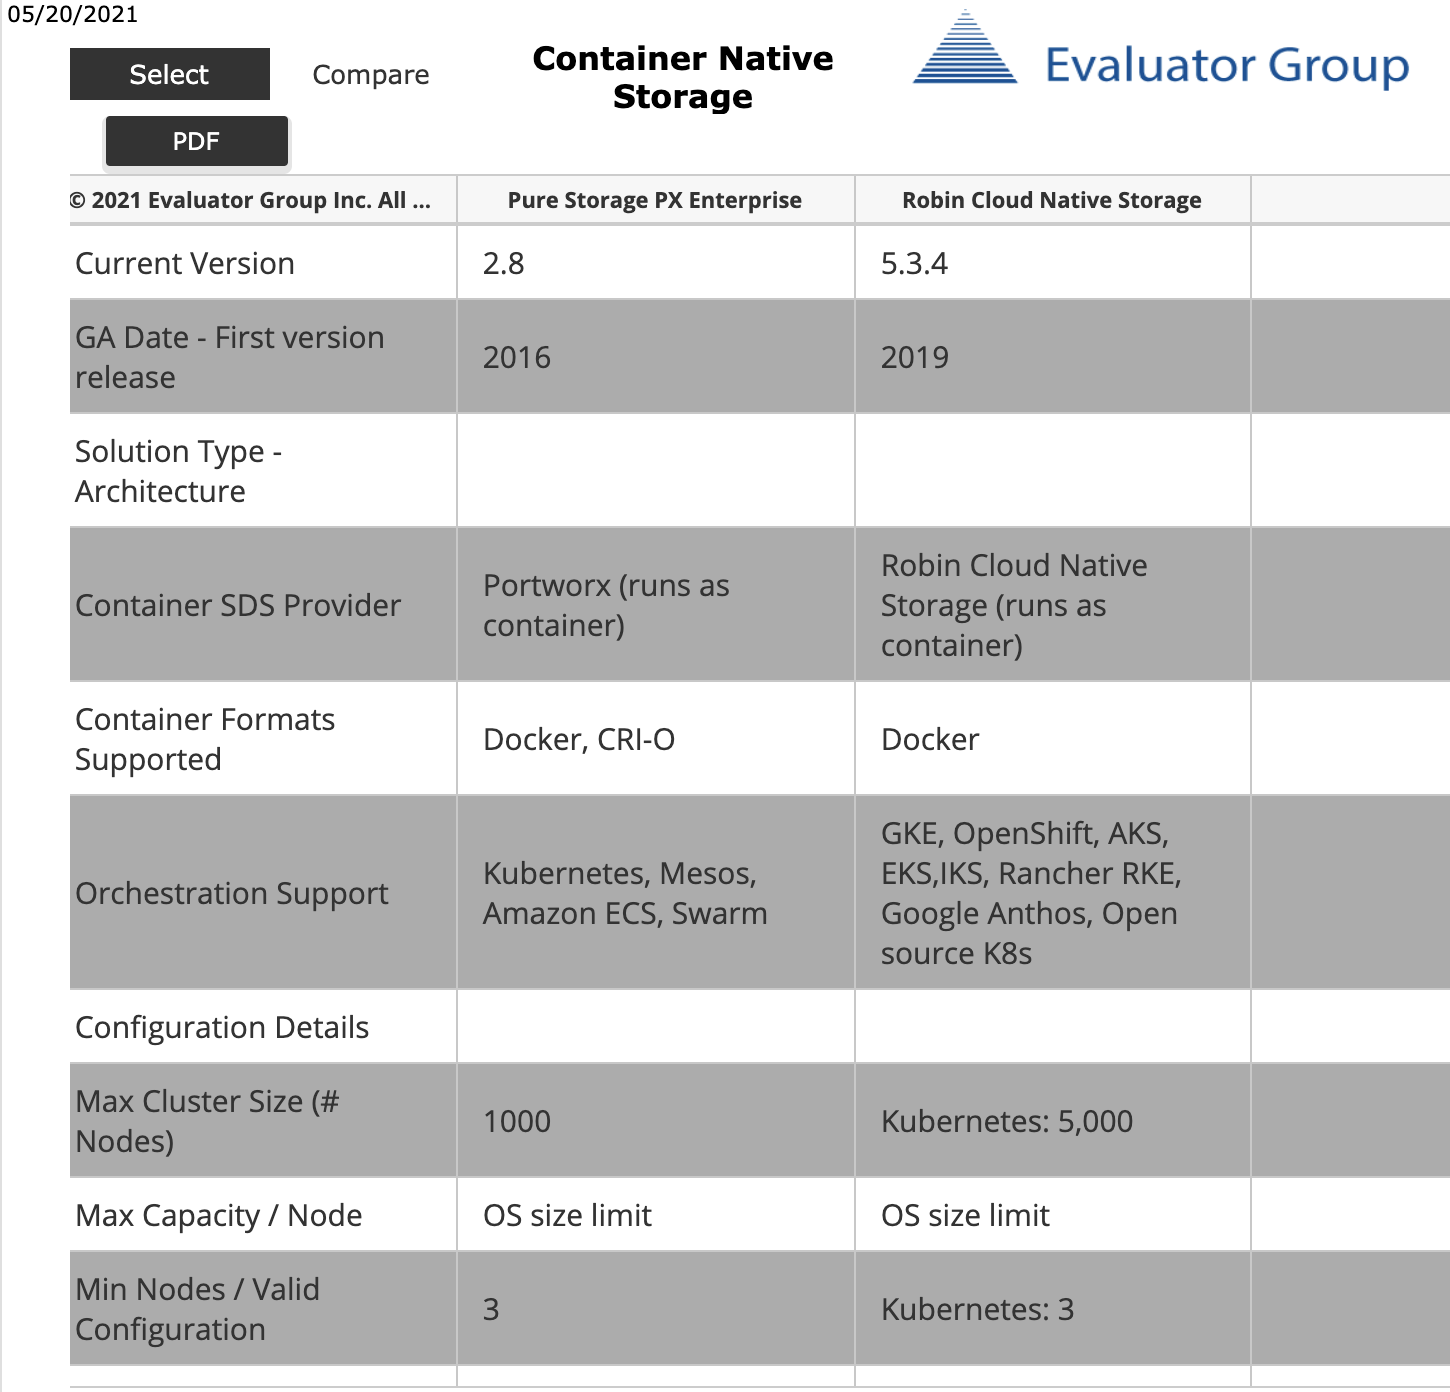Select the Robin Cloud Native Storage column header
This screenshot has width=1450, height=1392.
point(1051,200)
